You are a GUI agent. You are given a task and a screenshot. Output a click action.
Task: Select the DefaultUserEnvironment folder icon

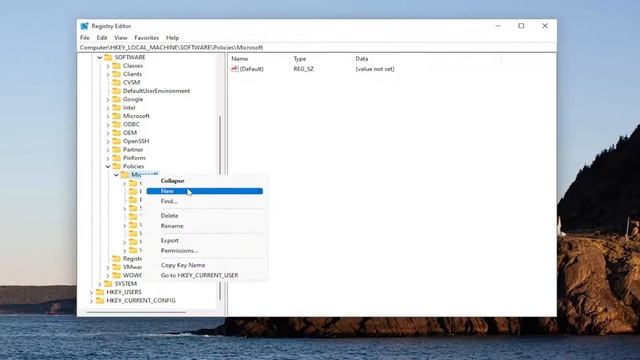click(x=117, y=91)
